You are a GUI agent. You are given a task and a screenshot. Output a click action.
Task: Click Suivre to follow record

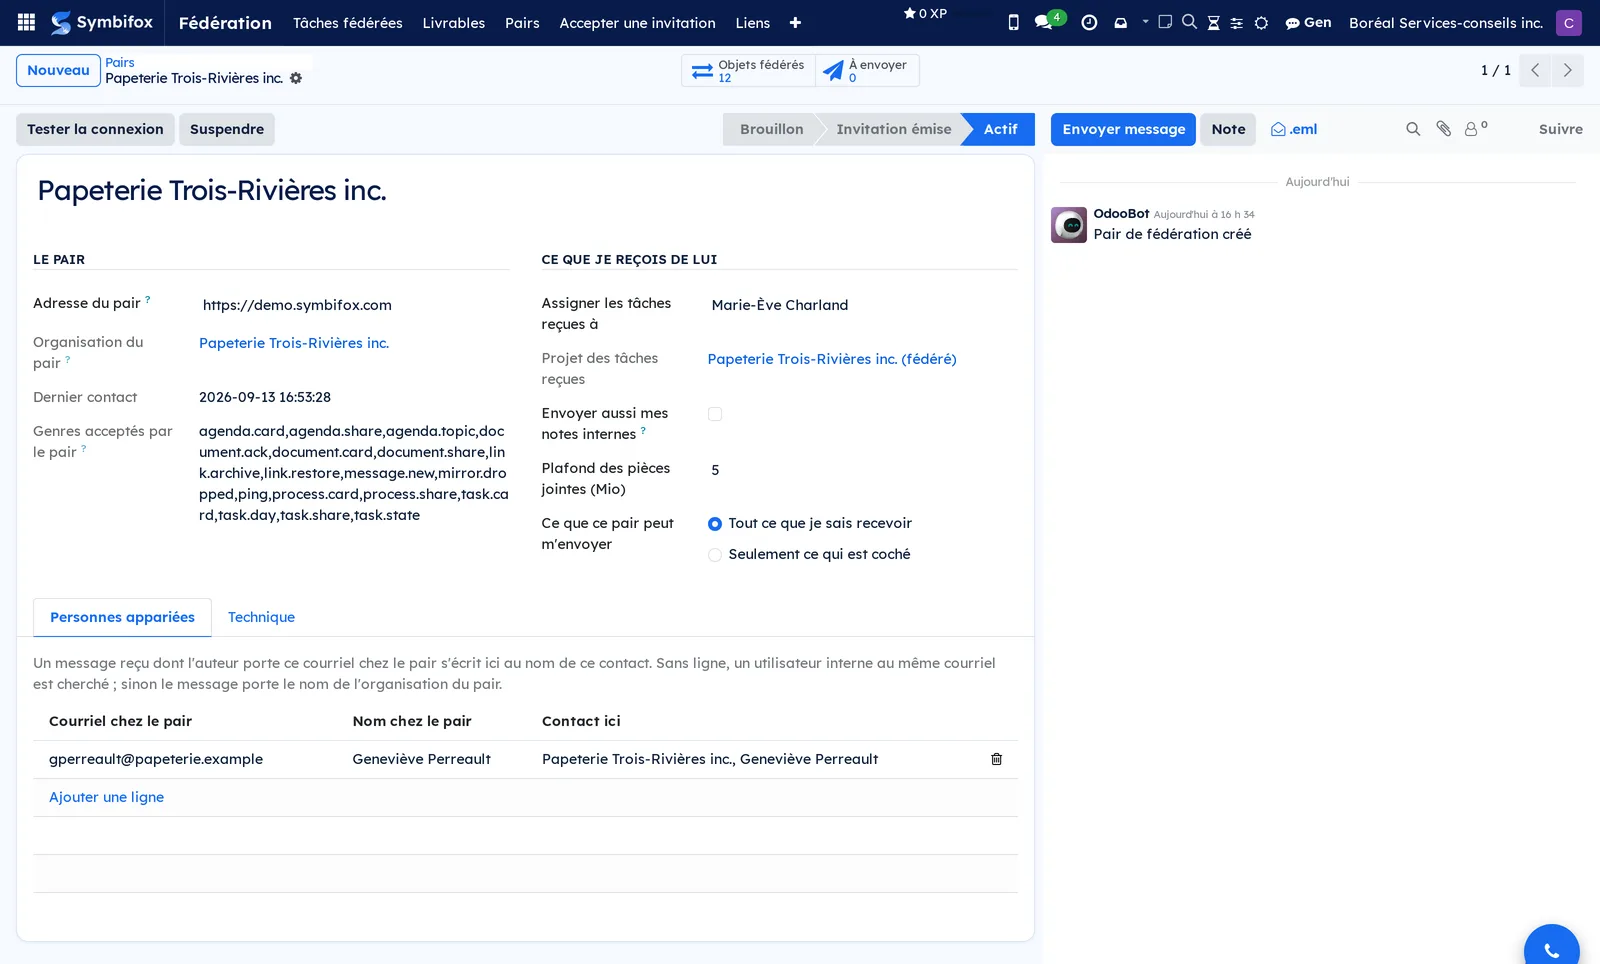click(1560, 129)
